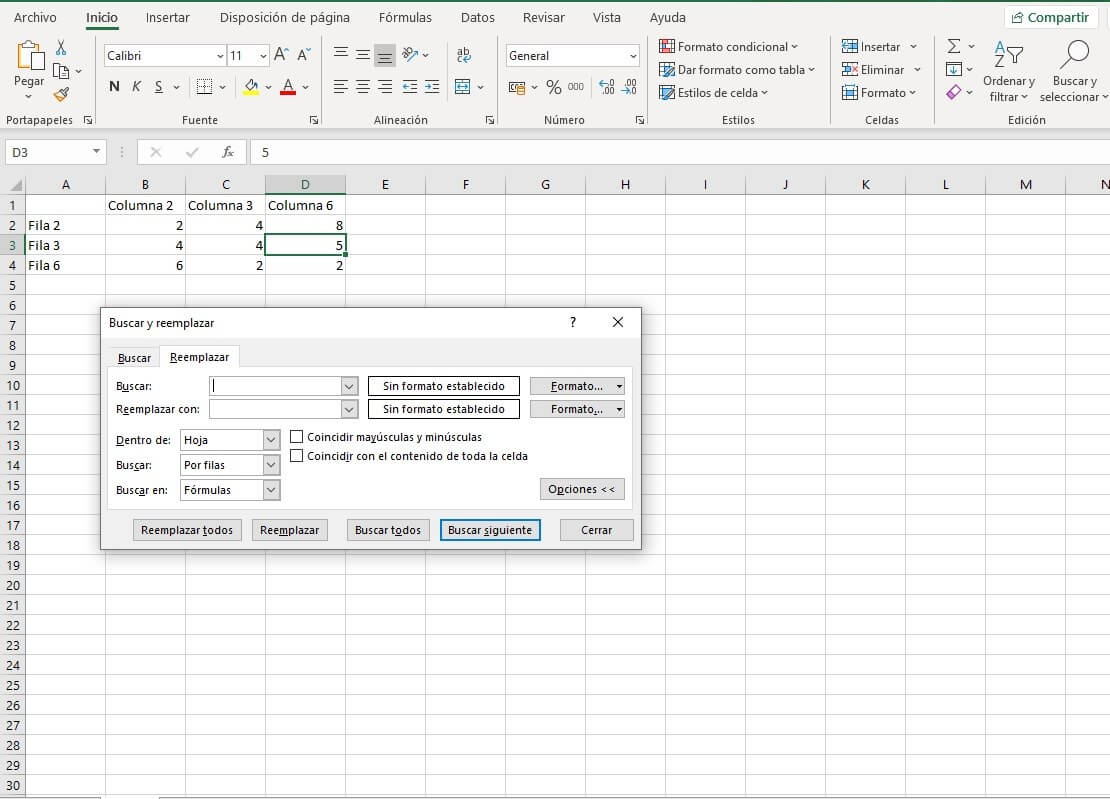This screenshot has width=1110, height=799.
Task: Open Formato condicional menu
Action: point(729,46)
